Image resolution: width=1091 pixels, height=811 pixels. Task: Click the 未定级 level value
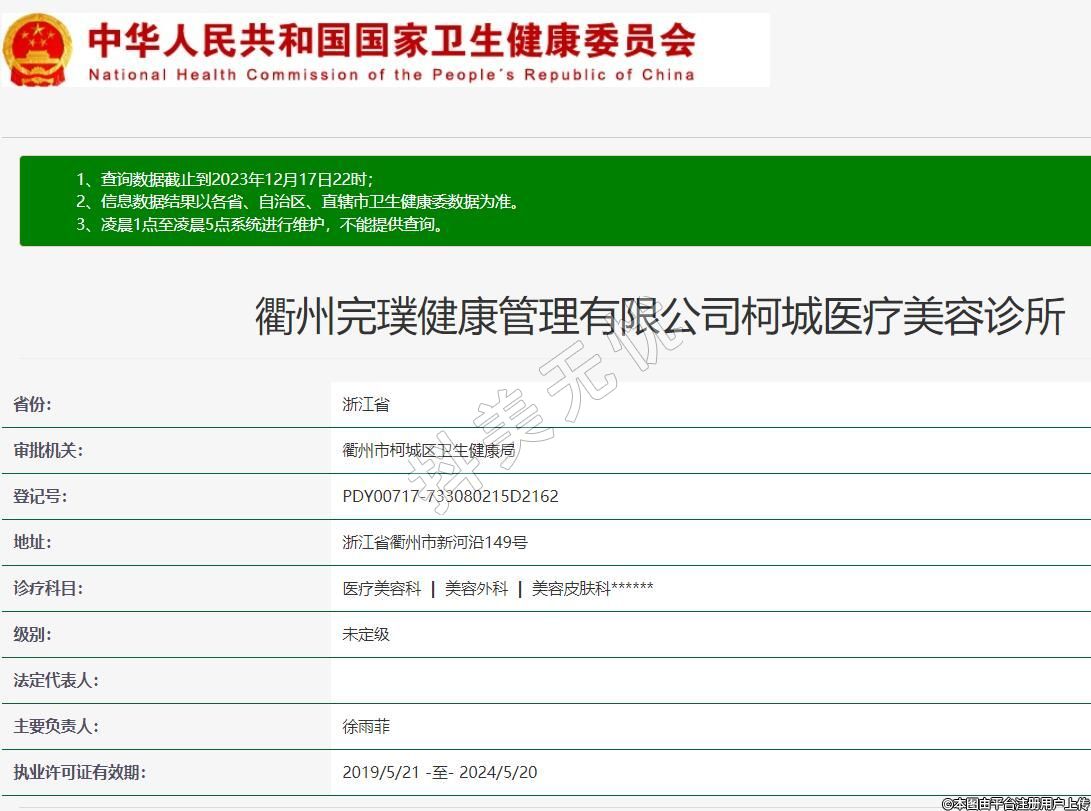(366, 634)
